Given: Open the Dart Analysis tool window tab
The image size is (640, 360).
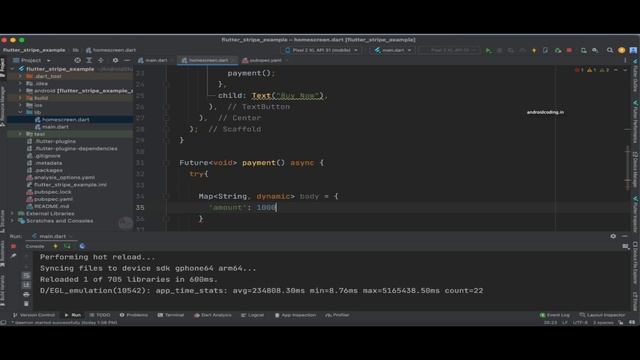Looking at the screenshot, I should click(x=213, y=315).
